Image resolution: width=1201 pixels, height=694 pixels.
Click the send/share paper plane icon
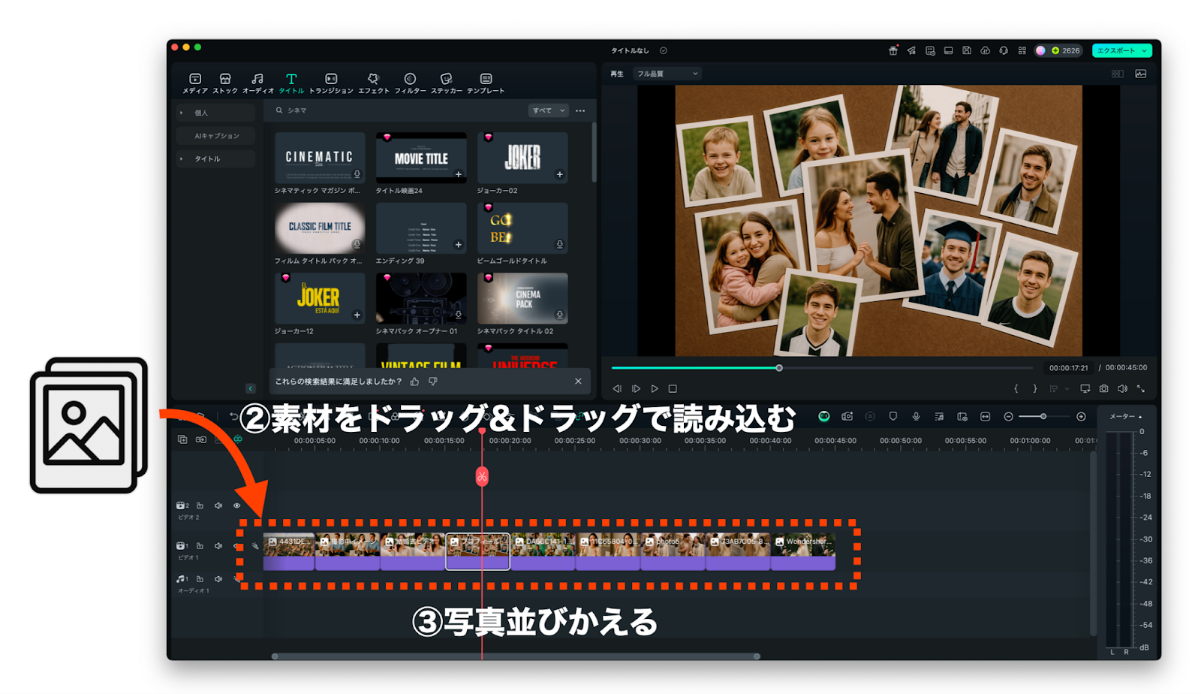[912, 50]
